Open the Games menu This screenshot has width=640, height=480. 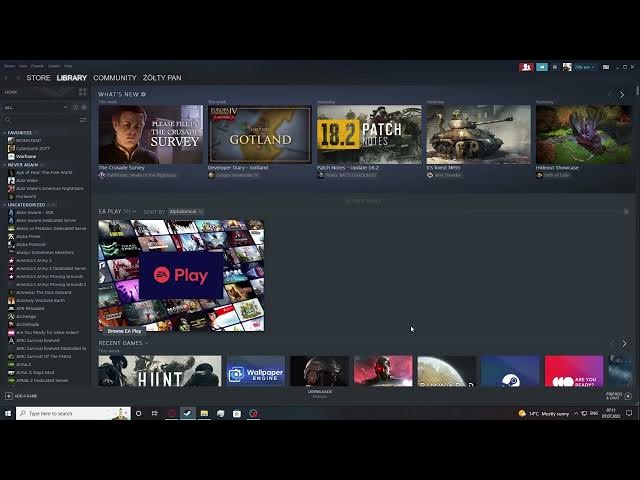pyautogui.click(x=54, y=66)
